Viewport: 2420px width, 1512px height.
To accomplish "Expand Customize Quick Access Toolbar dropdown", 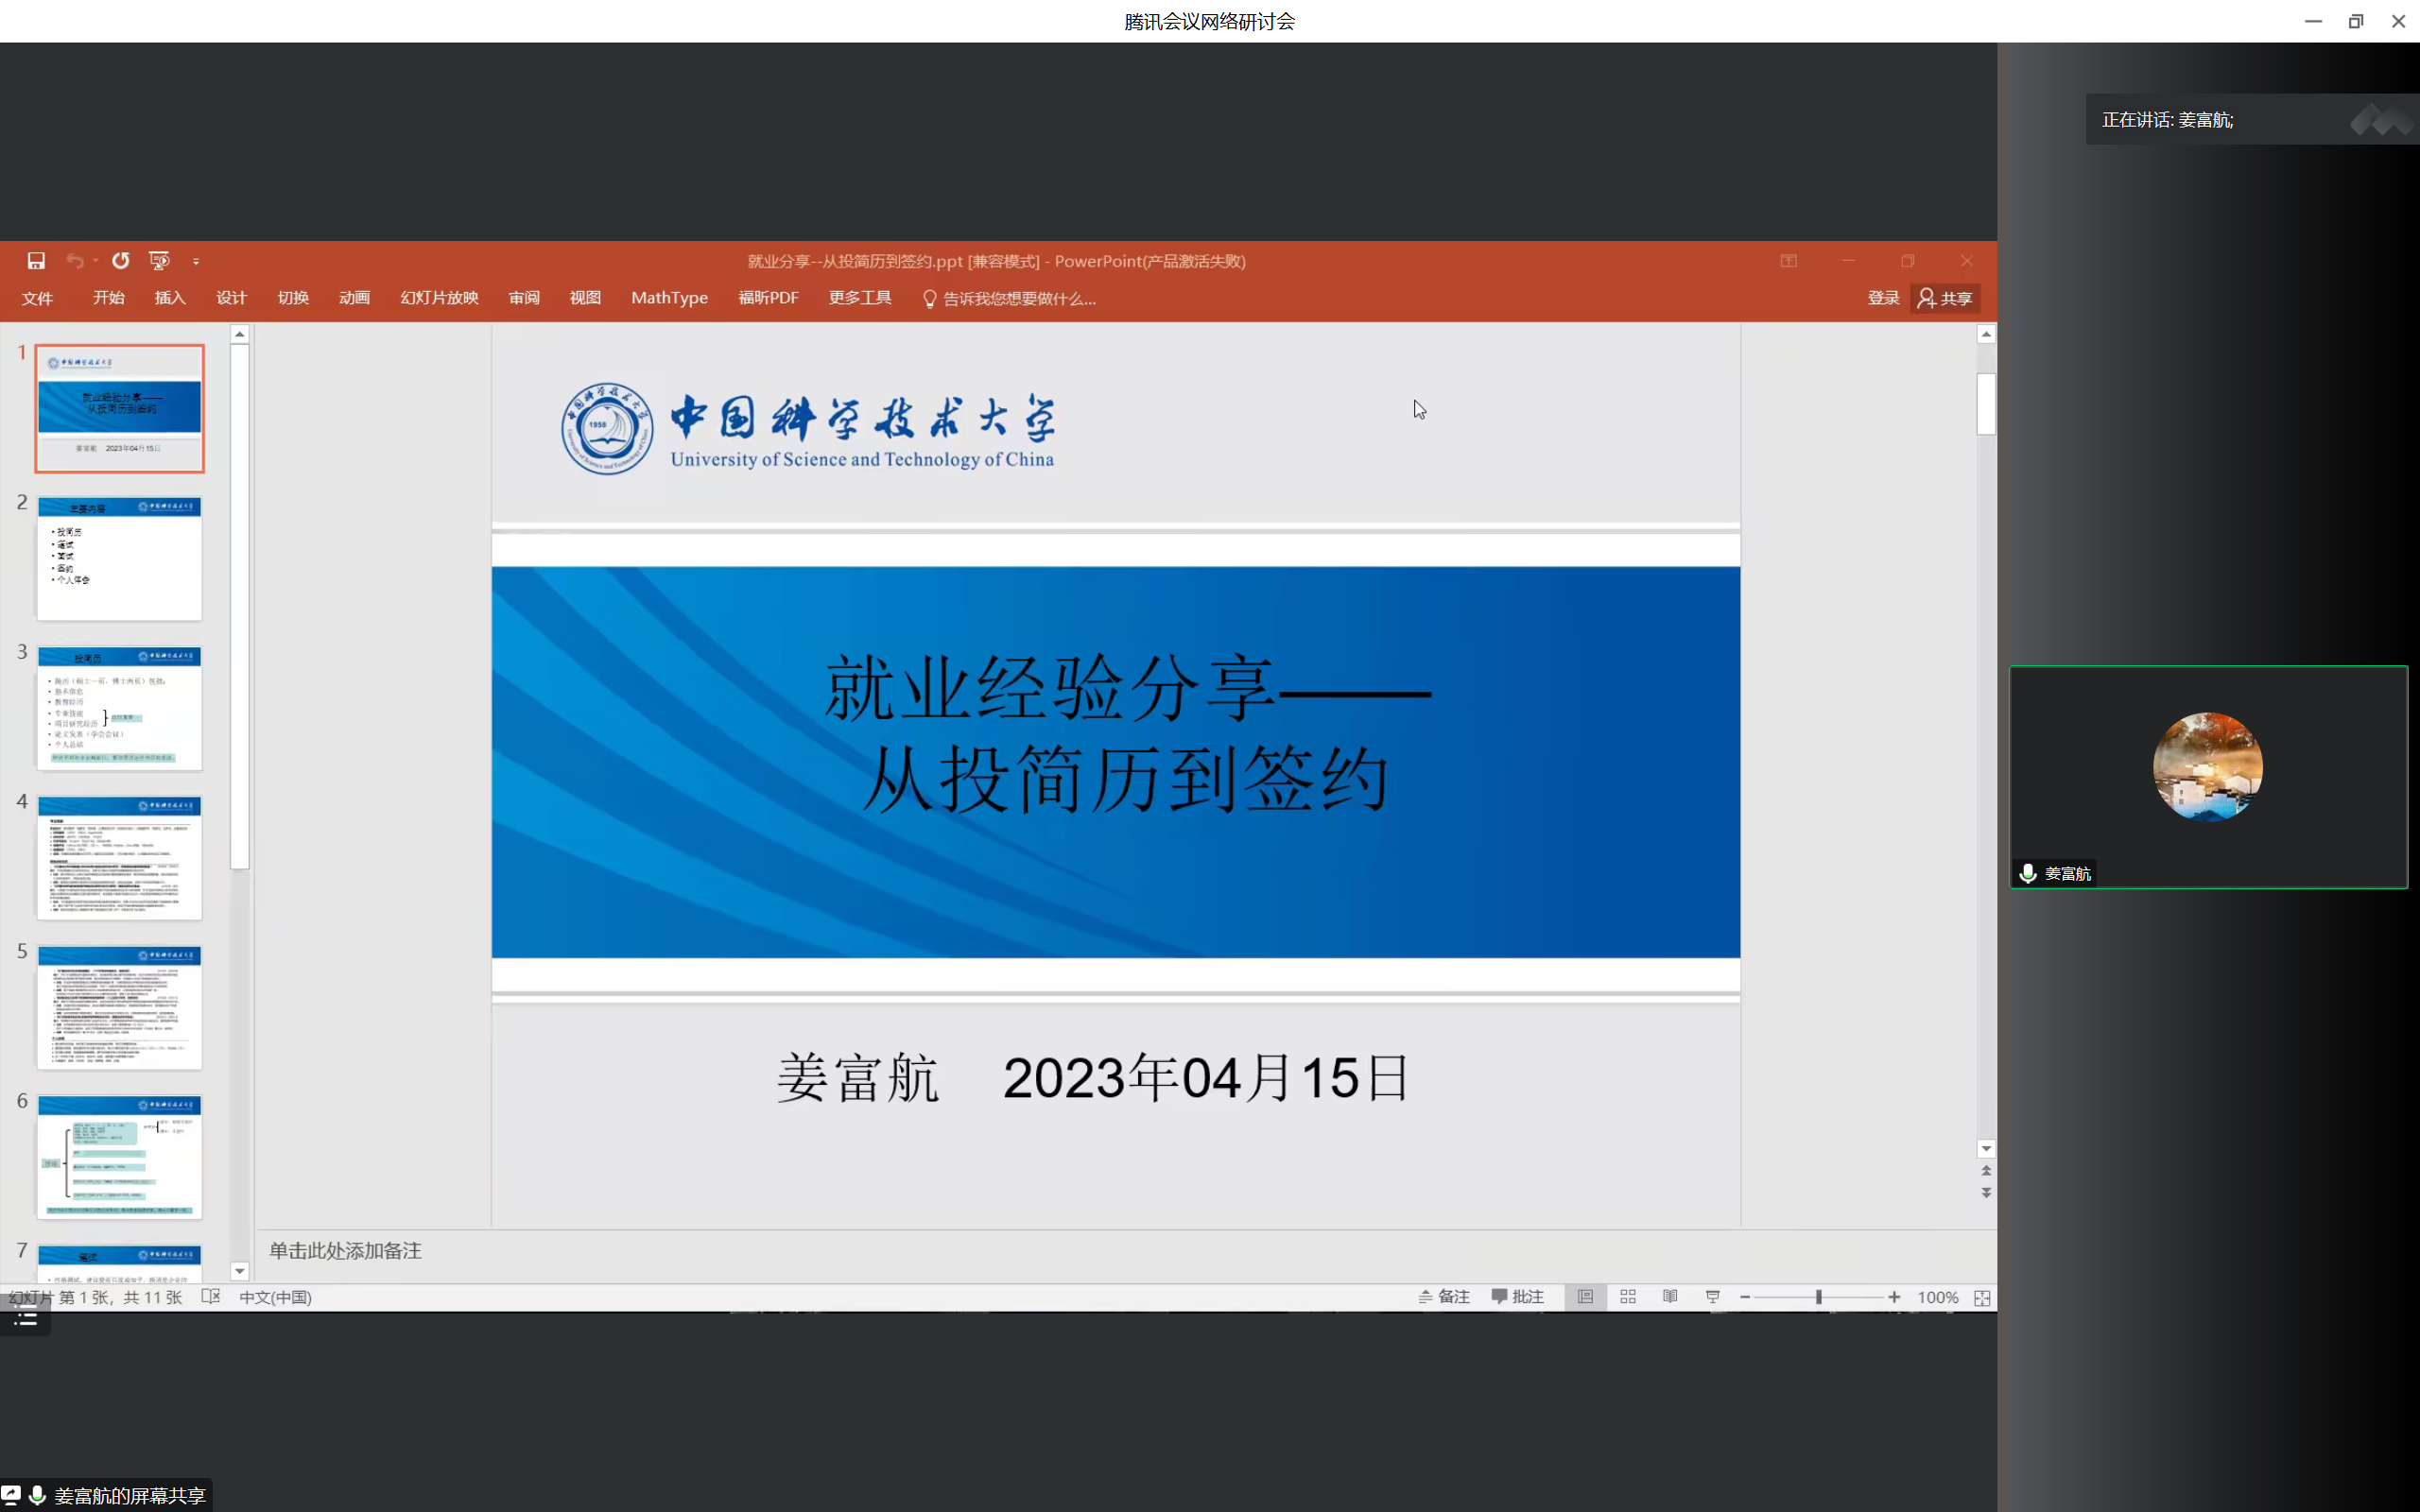I will [196, 262].
